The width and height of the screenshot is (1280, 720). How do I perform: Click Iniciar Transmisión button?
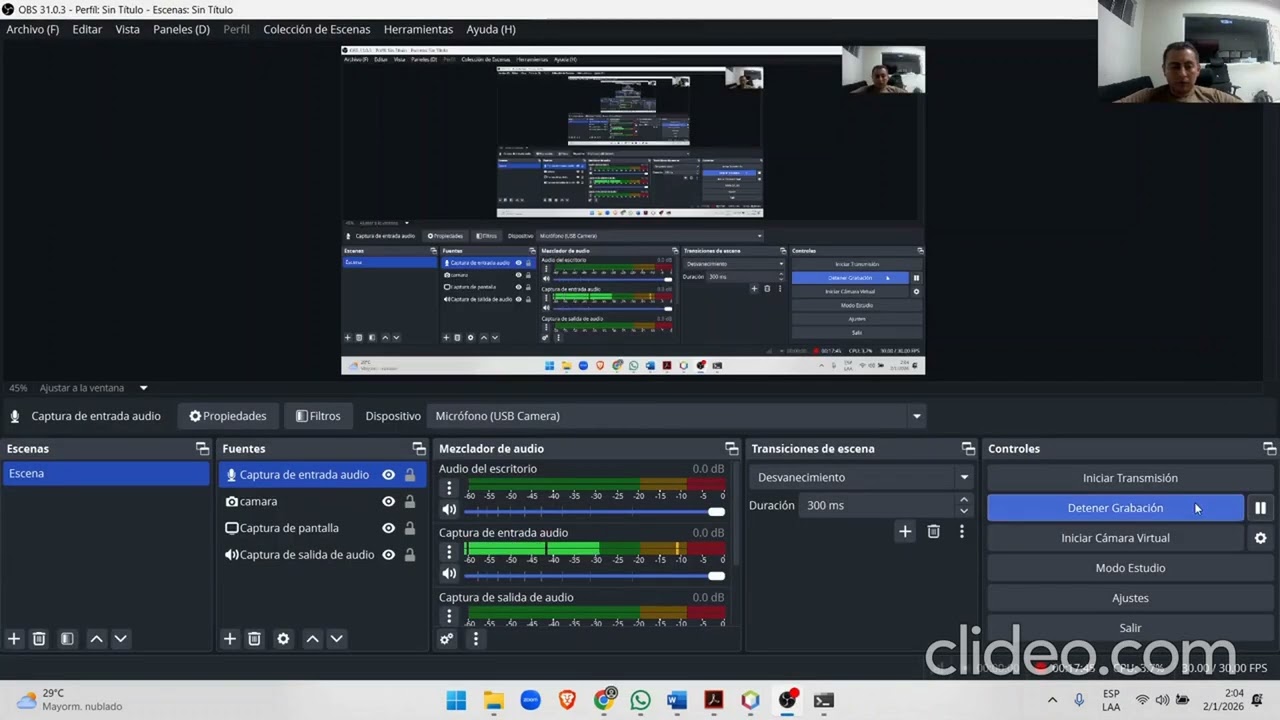(1130, 478)
